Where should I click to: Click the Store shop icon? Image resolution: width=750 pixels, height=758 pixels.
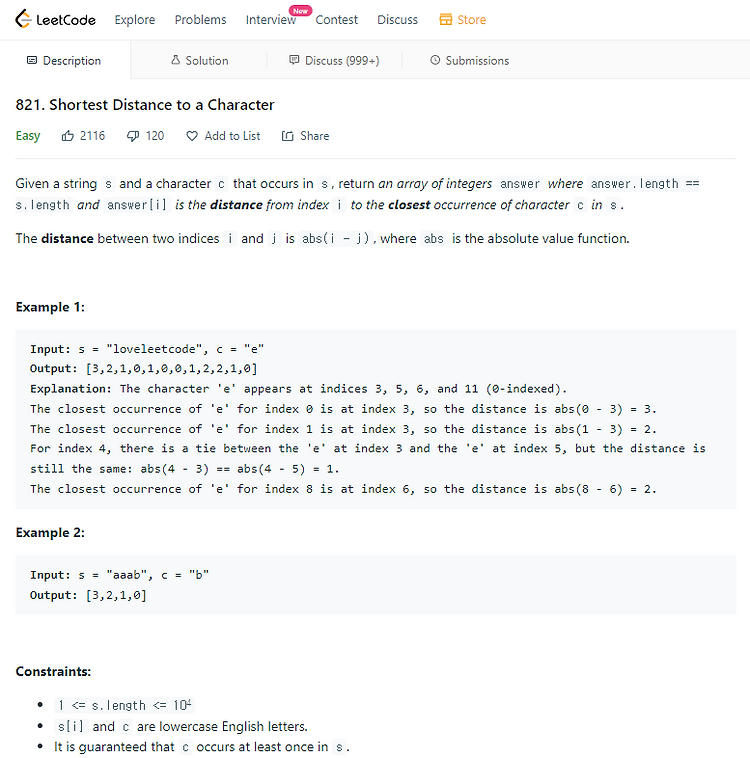click(x=445, y=19)
